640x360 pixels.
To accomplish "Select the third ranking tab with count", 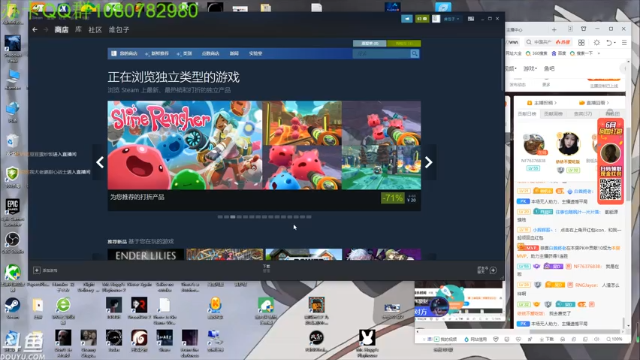I will (583, 114).
